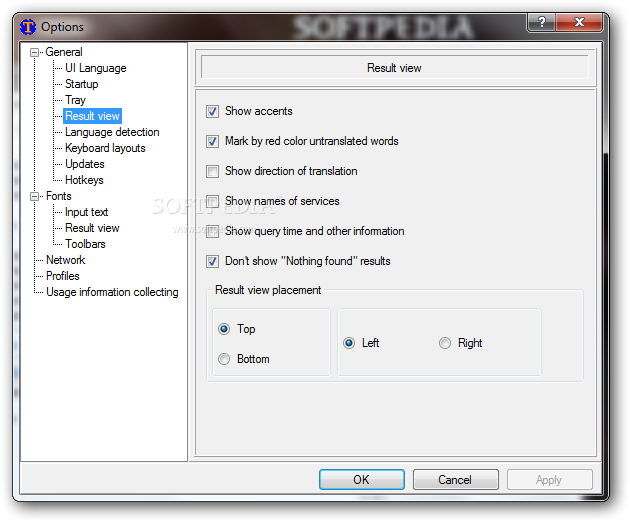The width and height of the screenshot is (630, 522).
Task: Uncheck Show accents checkbox
Action: tap(213, 111)
